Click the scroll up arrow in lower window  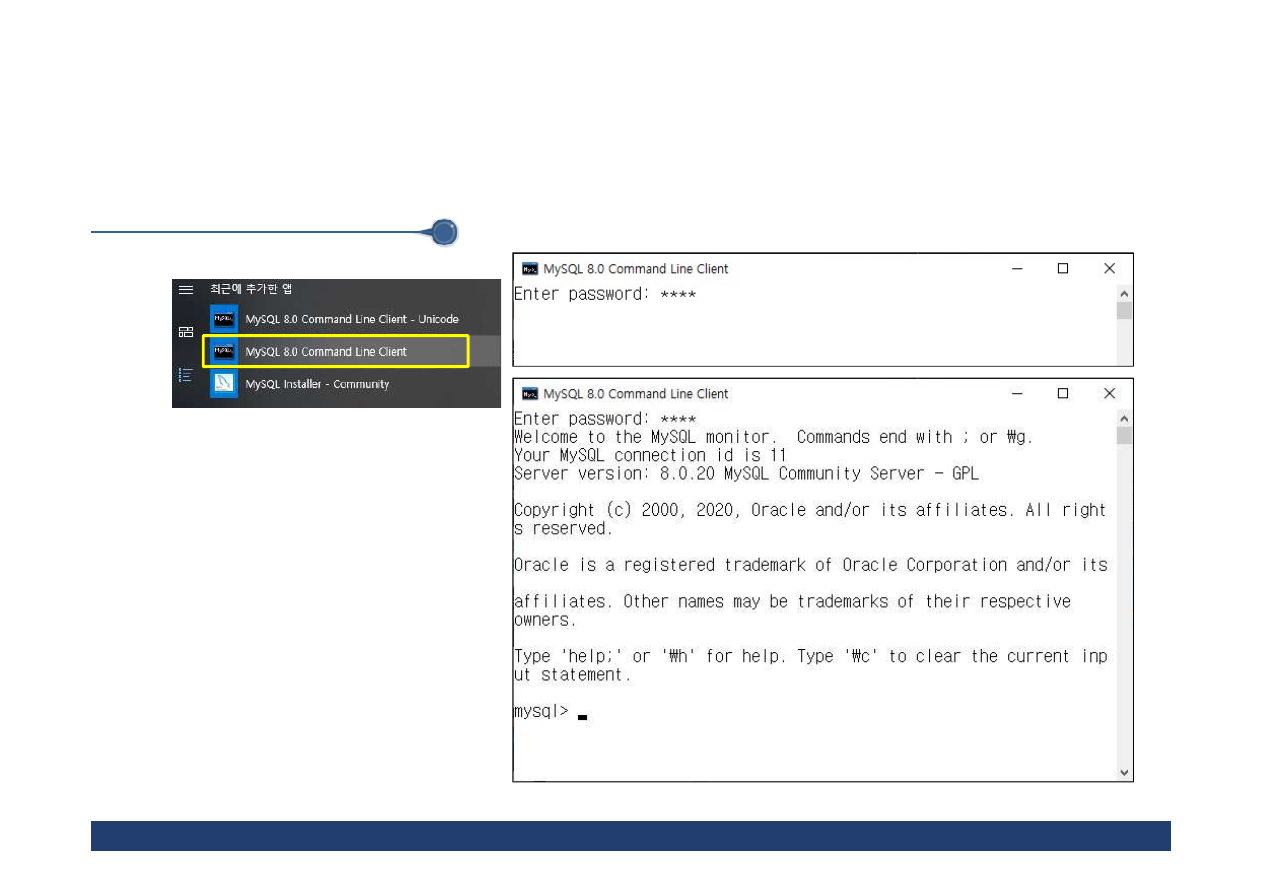[1124, 419]
